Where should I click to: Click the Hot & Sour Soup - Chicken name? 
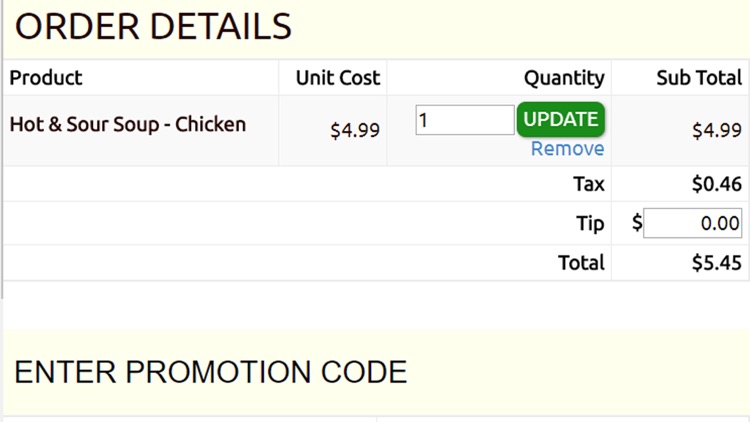(128, 125)
